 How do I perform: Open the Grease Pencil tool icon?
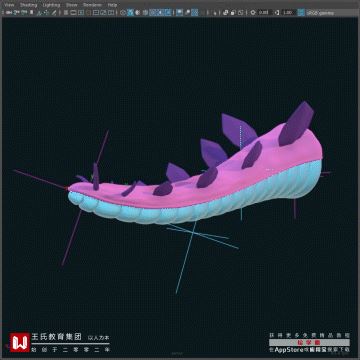click(x=54, y=13)
